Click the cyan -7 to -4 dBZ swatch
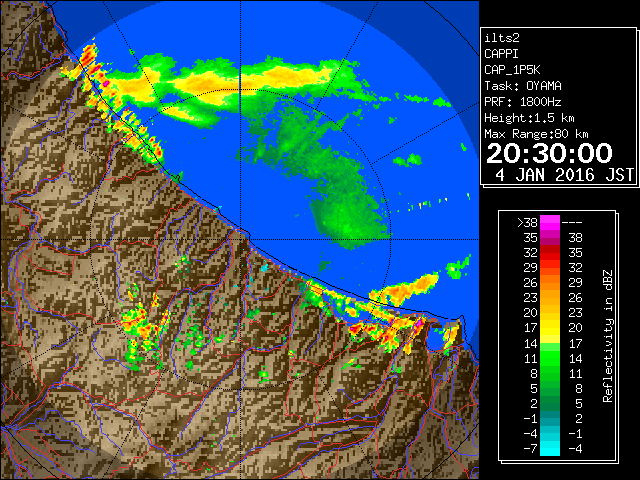This screenshot has height=480, width=640. (550, 448)
